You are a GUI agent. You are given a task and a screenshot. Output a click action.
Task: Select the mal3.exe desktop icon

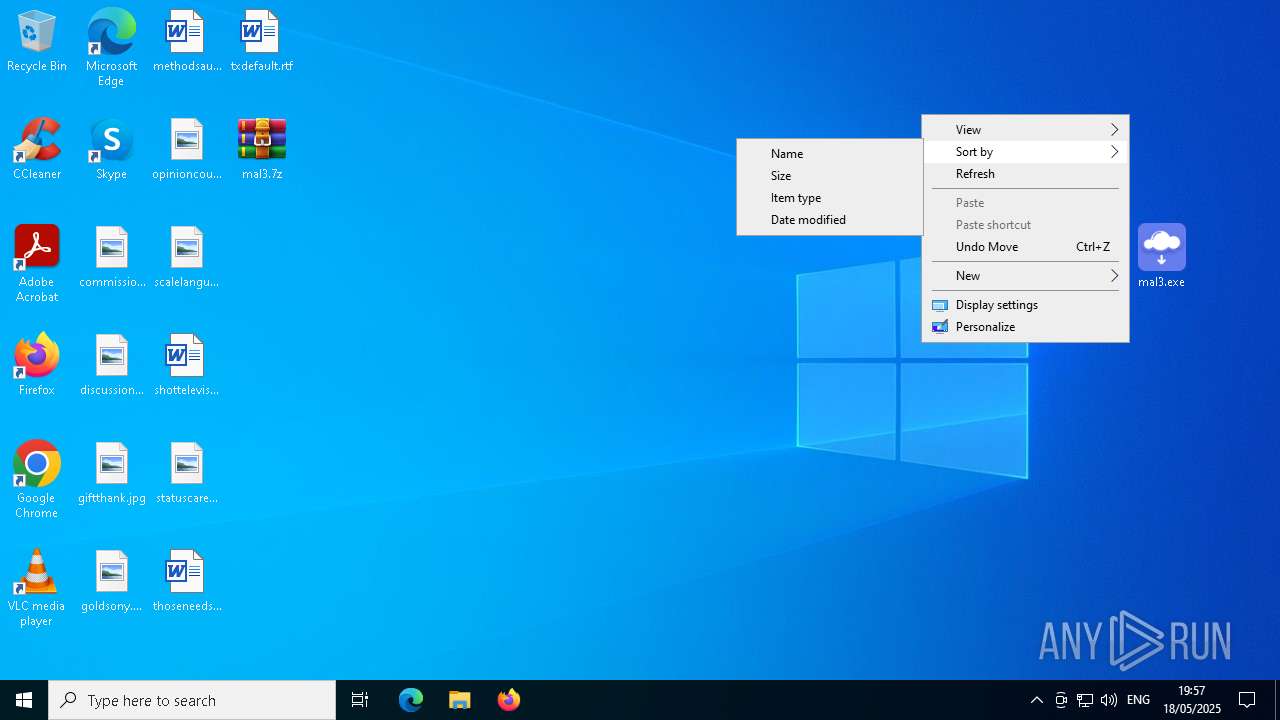(x=1161, y=257)
